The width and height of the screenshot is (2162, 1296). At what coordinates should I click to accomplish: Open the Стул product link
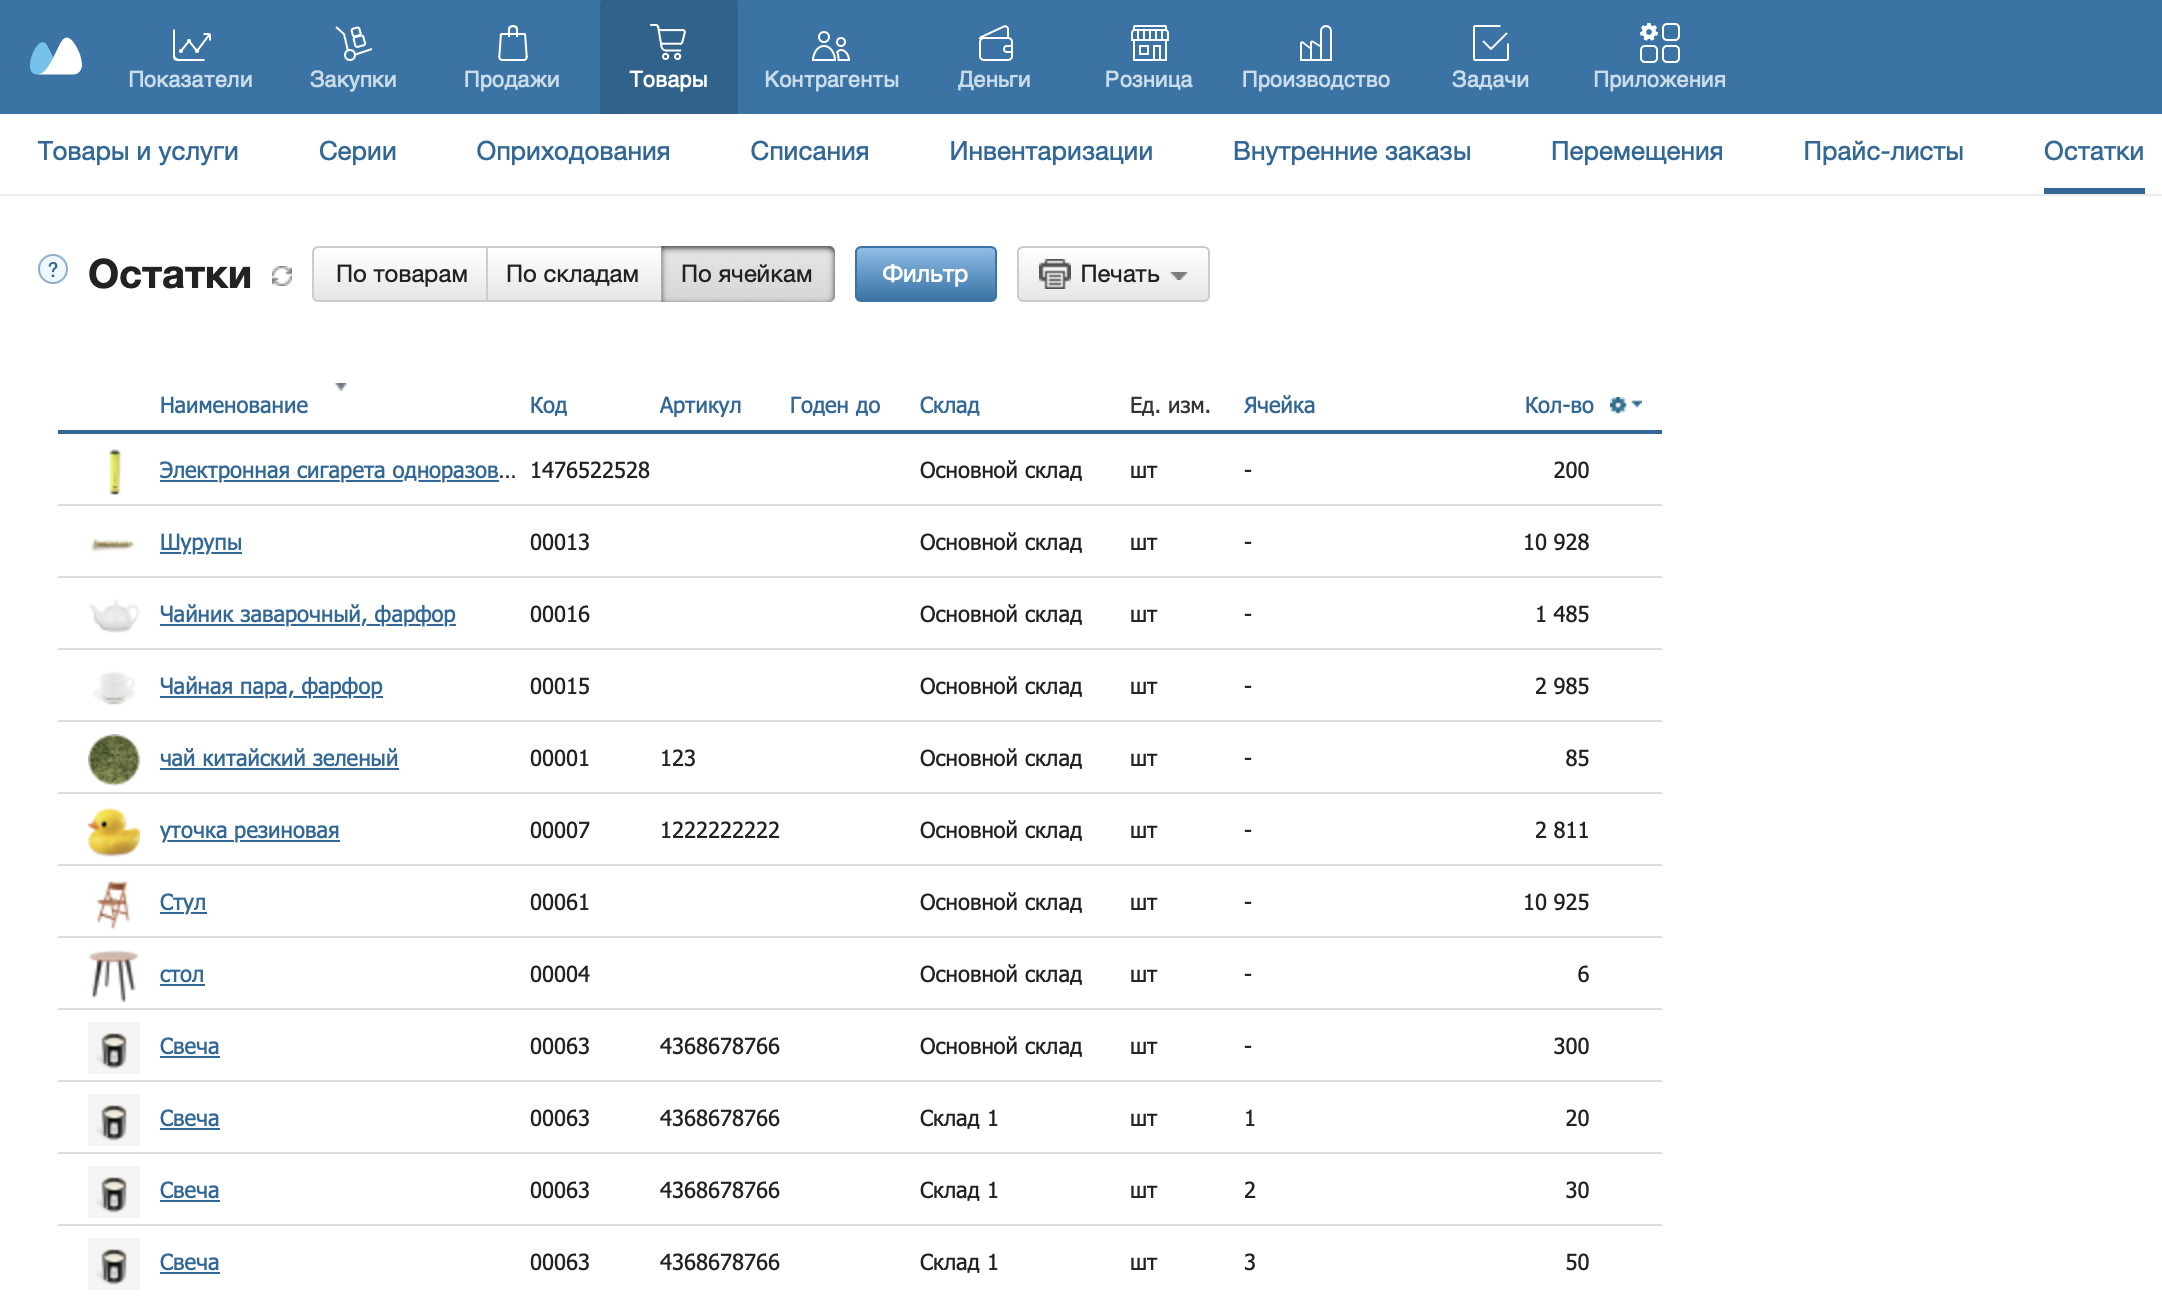tap(183, 902)
